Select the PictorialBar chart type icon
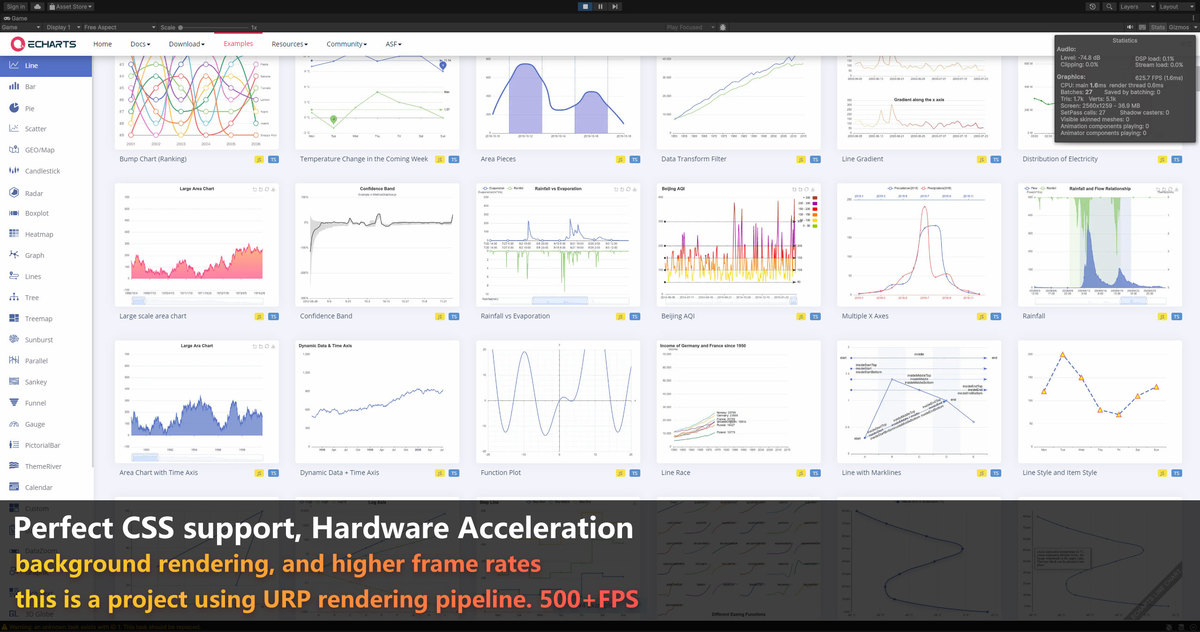This screenshot has height=632, width=1200. tap(13, 445)
